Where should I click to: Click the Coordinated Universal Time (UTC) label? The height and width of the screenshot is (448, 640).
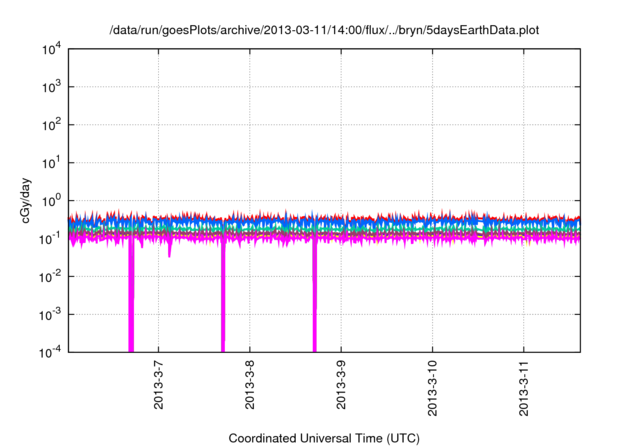324,438
